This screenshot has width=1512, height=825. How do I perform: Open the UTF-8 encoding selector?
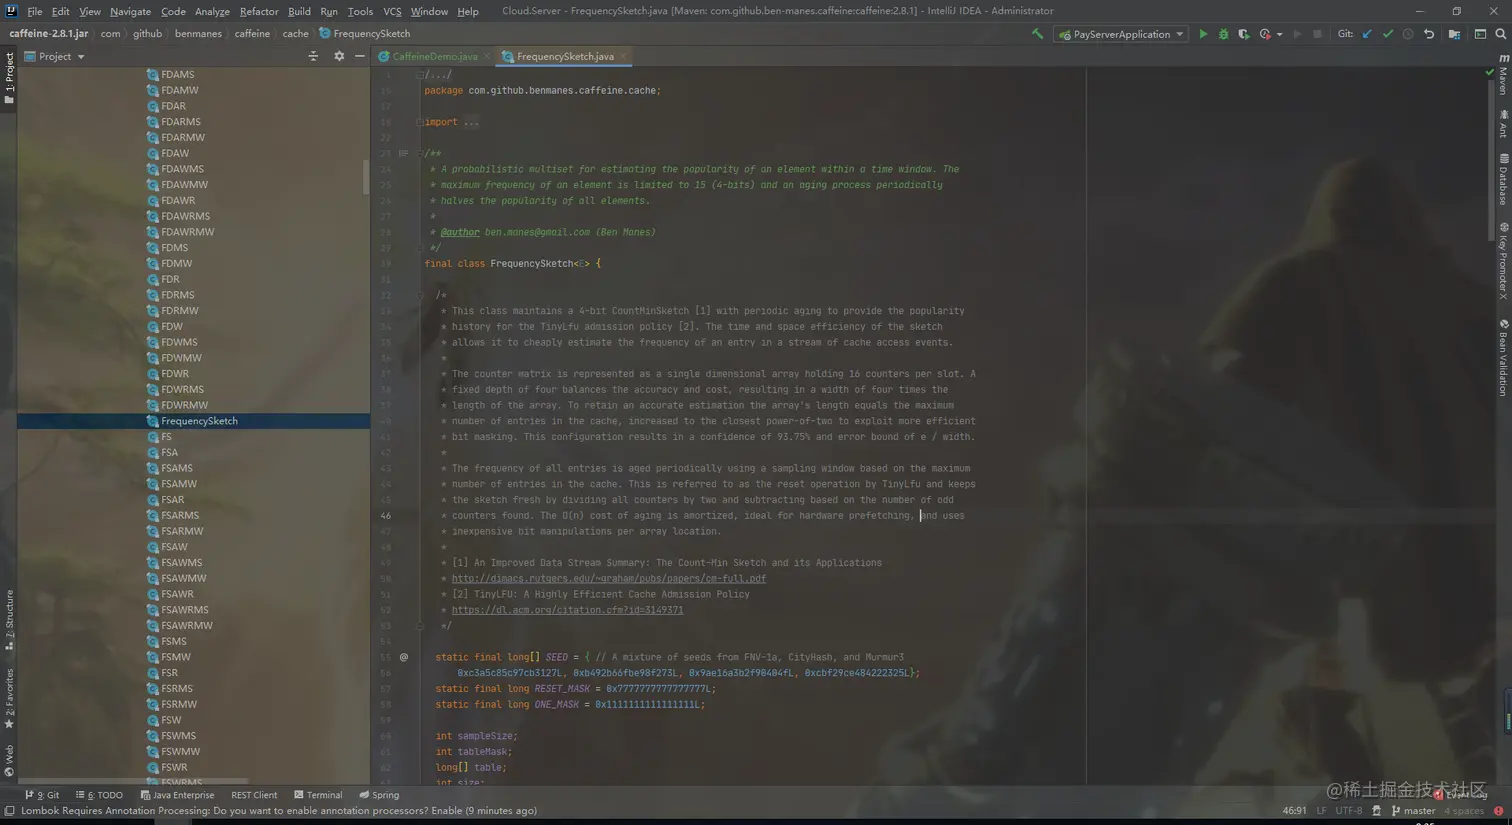(1348, 811)
